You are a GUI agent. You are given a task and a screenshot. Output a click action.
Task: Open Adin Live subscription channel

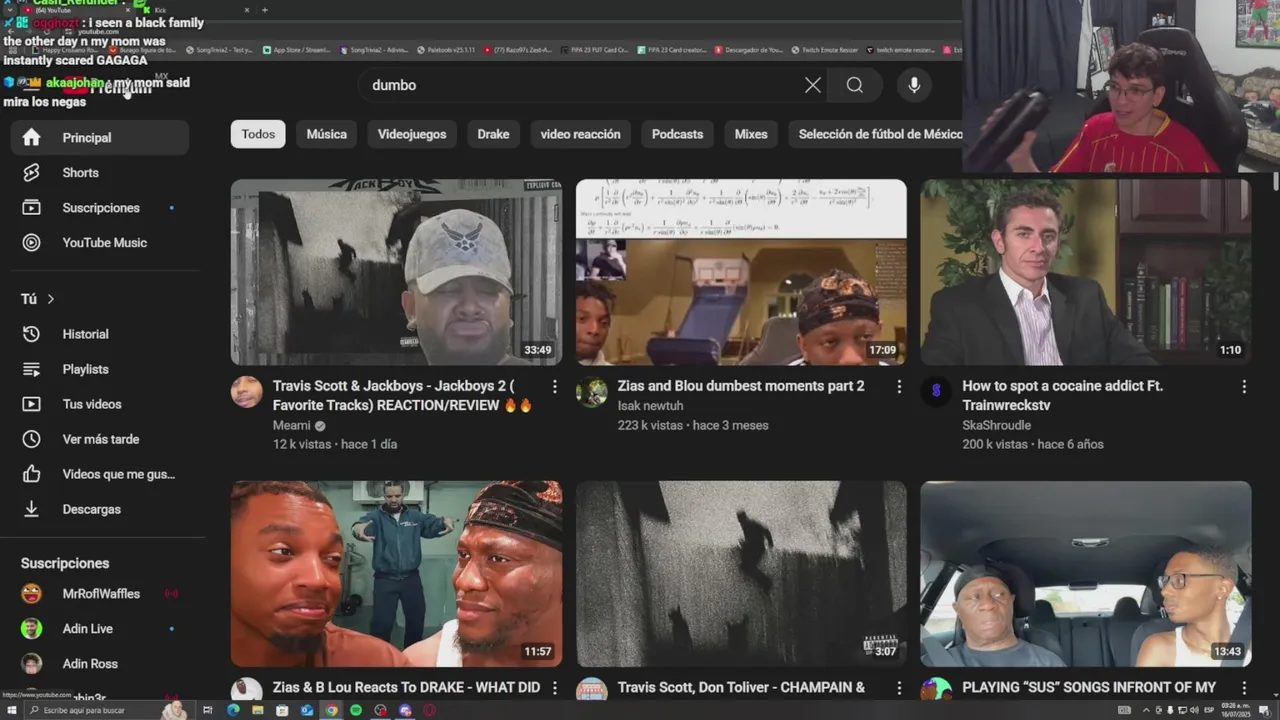(99, 629)
